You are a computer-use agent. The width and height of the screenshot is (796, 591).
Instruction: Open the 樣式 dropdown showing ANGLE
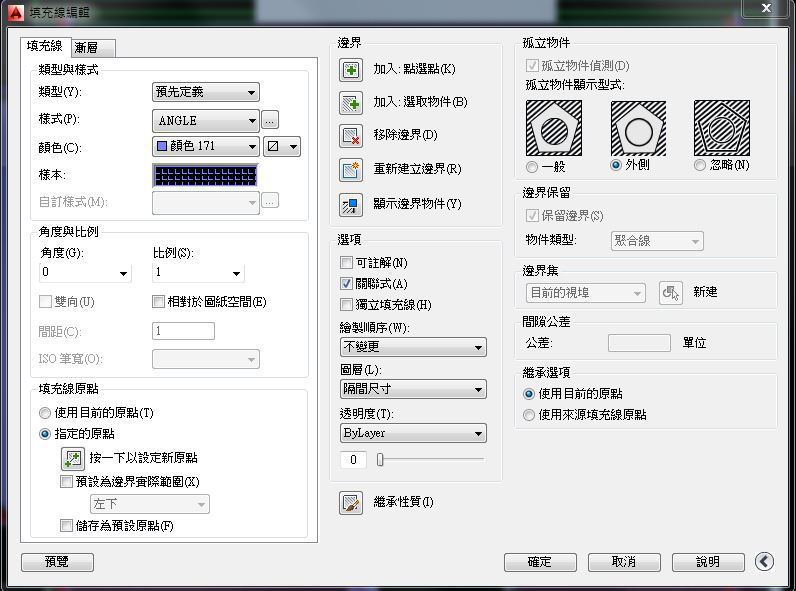click(206, 120)
